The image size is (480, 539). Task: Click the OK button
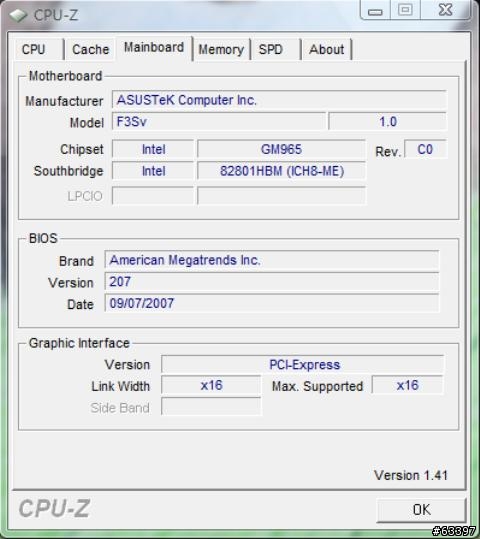click(x=421, y=510)
